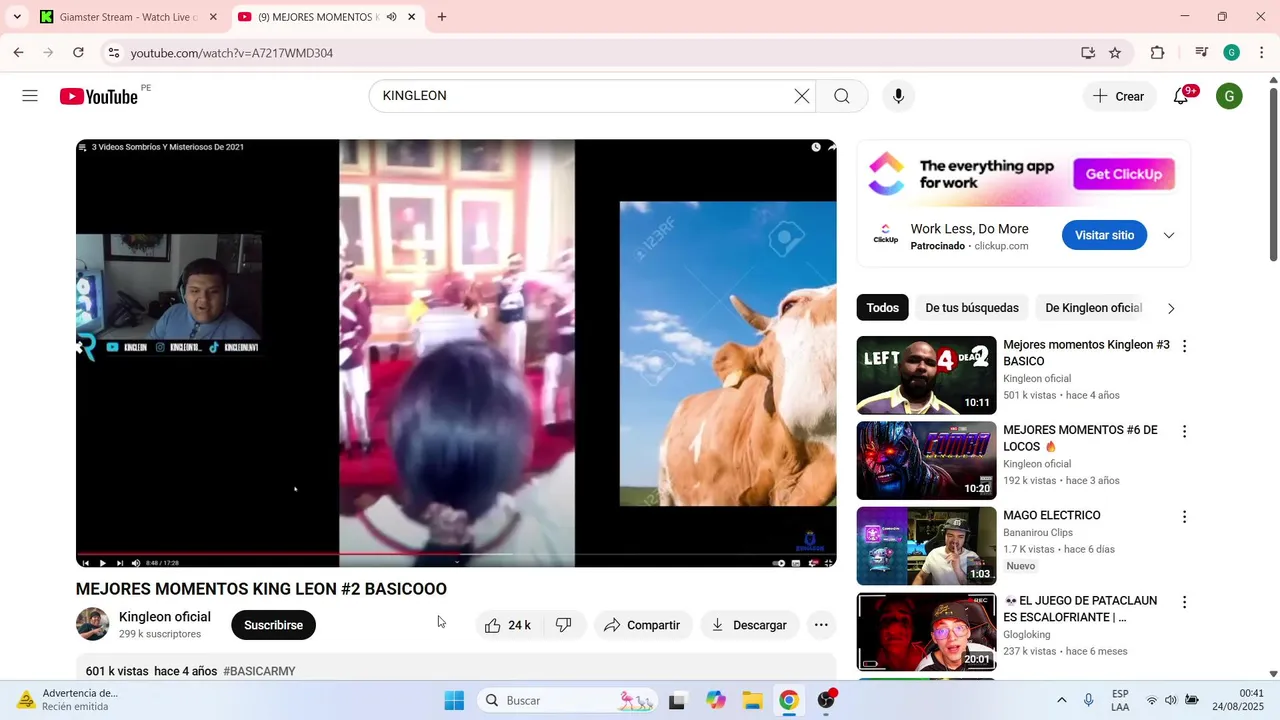The height and width of the screenshot is (720, 1280).
Task: Open options for Mejores momentos Kingleon #3
Action: (1184, 346)
